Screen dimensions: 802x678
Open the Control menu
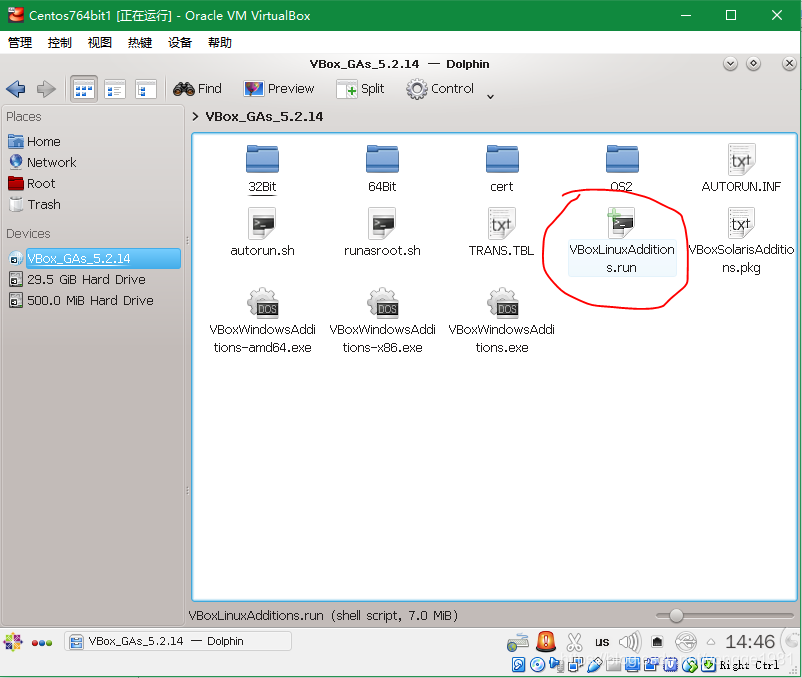[440, 89]
